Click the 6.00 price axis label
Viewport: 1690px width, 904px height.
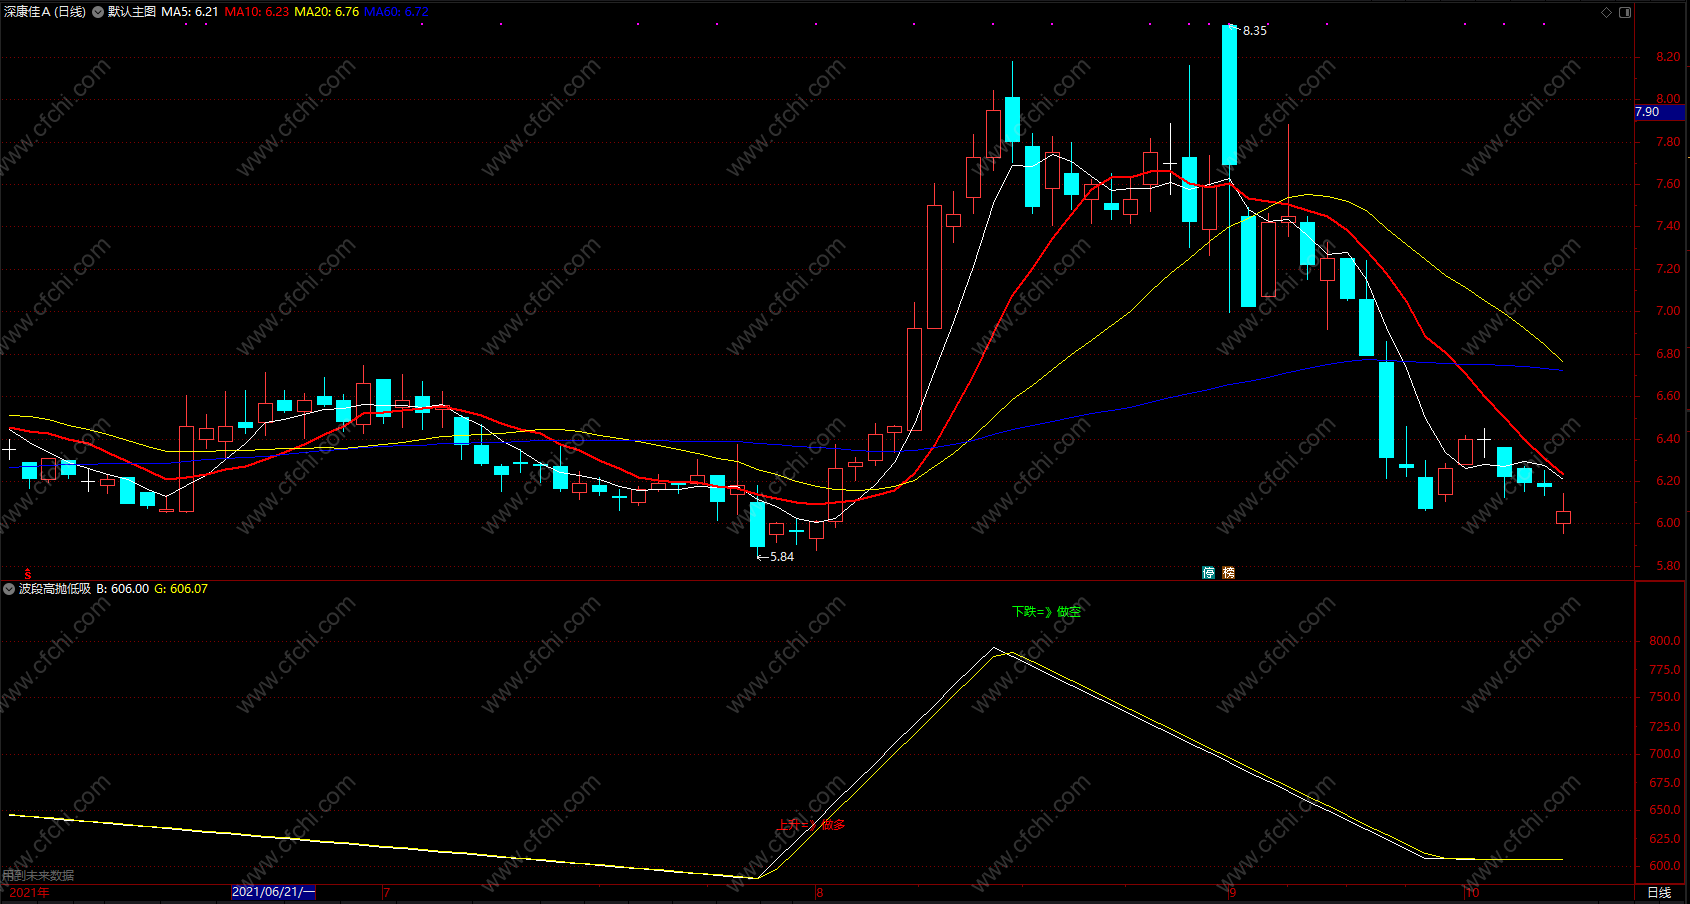1668,523
